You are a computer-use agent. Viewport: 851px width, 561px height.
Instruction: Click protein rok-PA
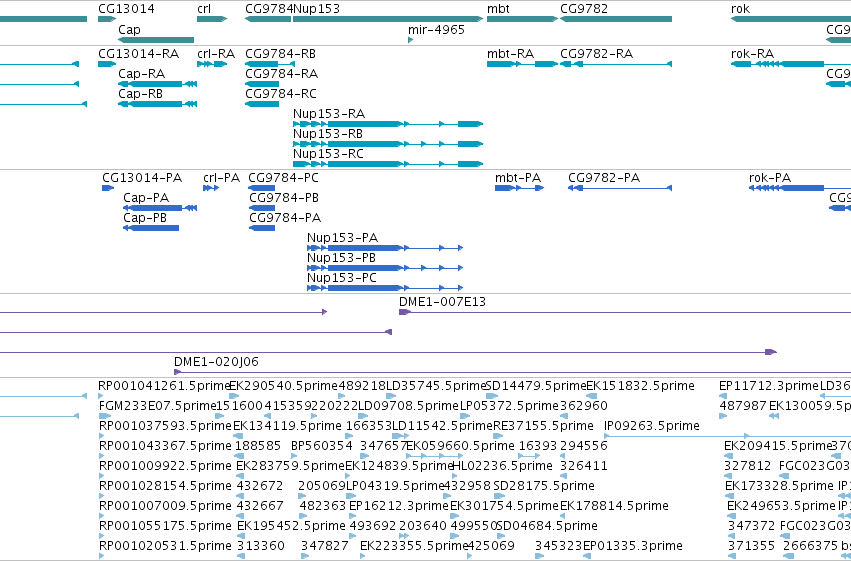tap(800, 188)
